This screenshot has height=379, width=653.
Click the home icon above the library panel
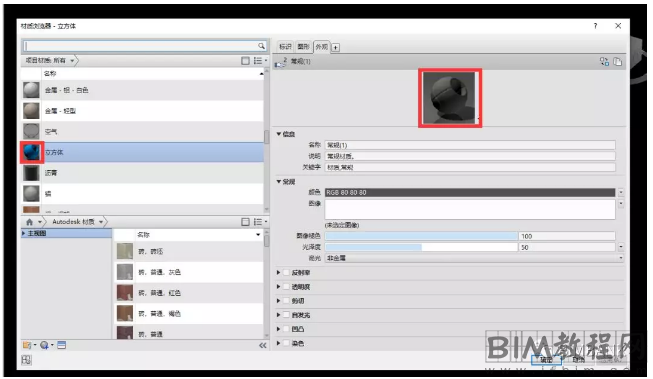coord(29,222)
